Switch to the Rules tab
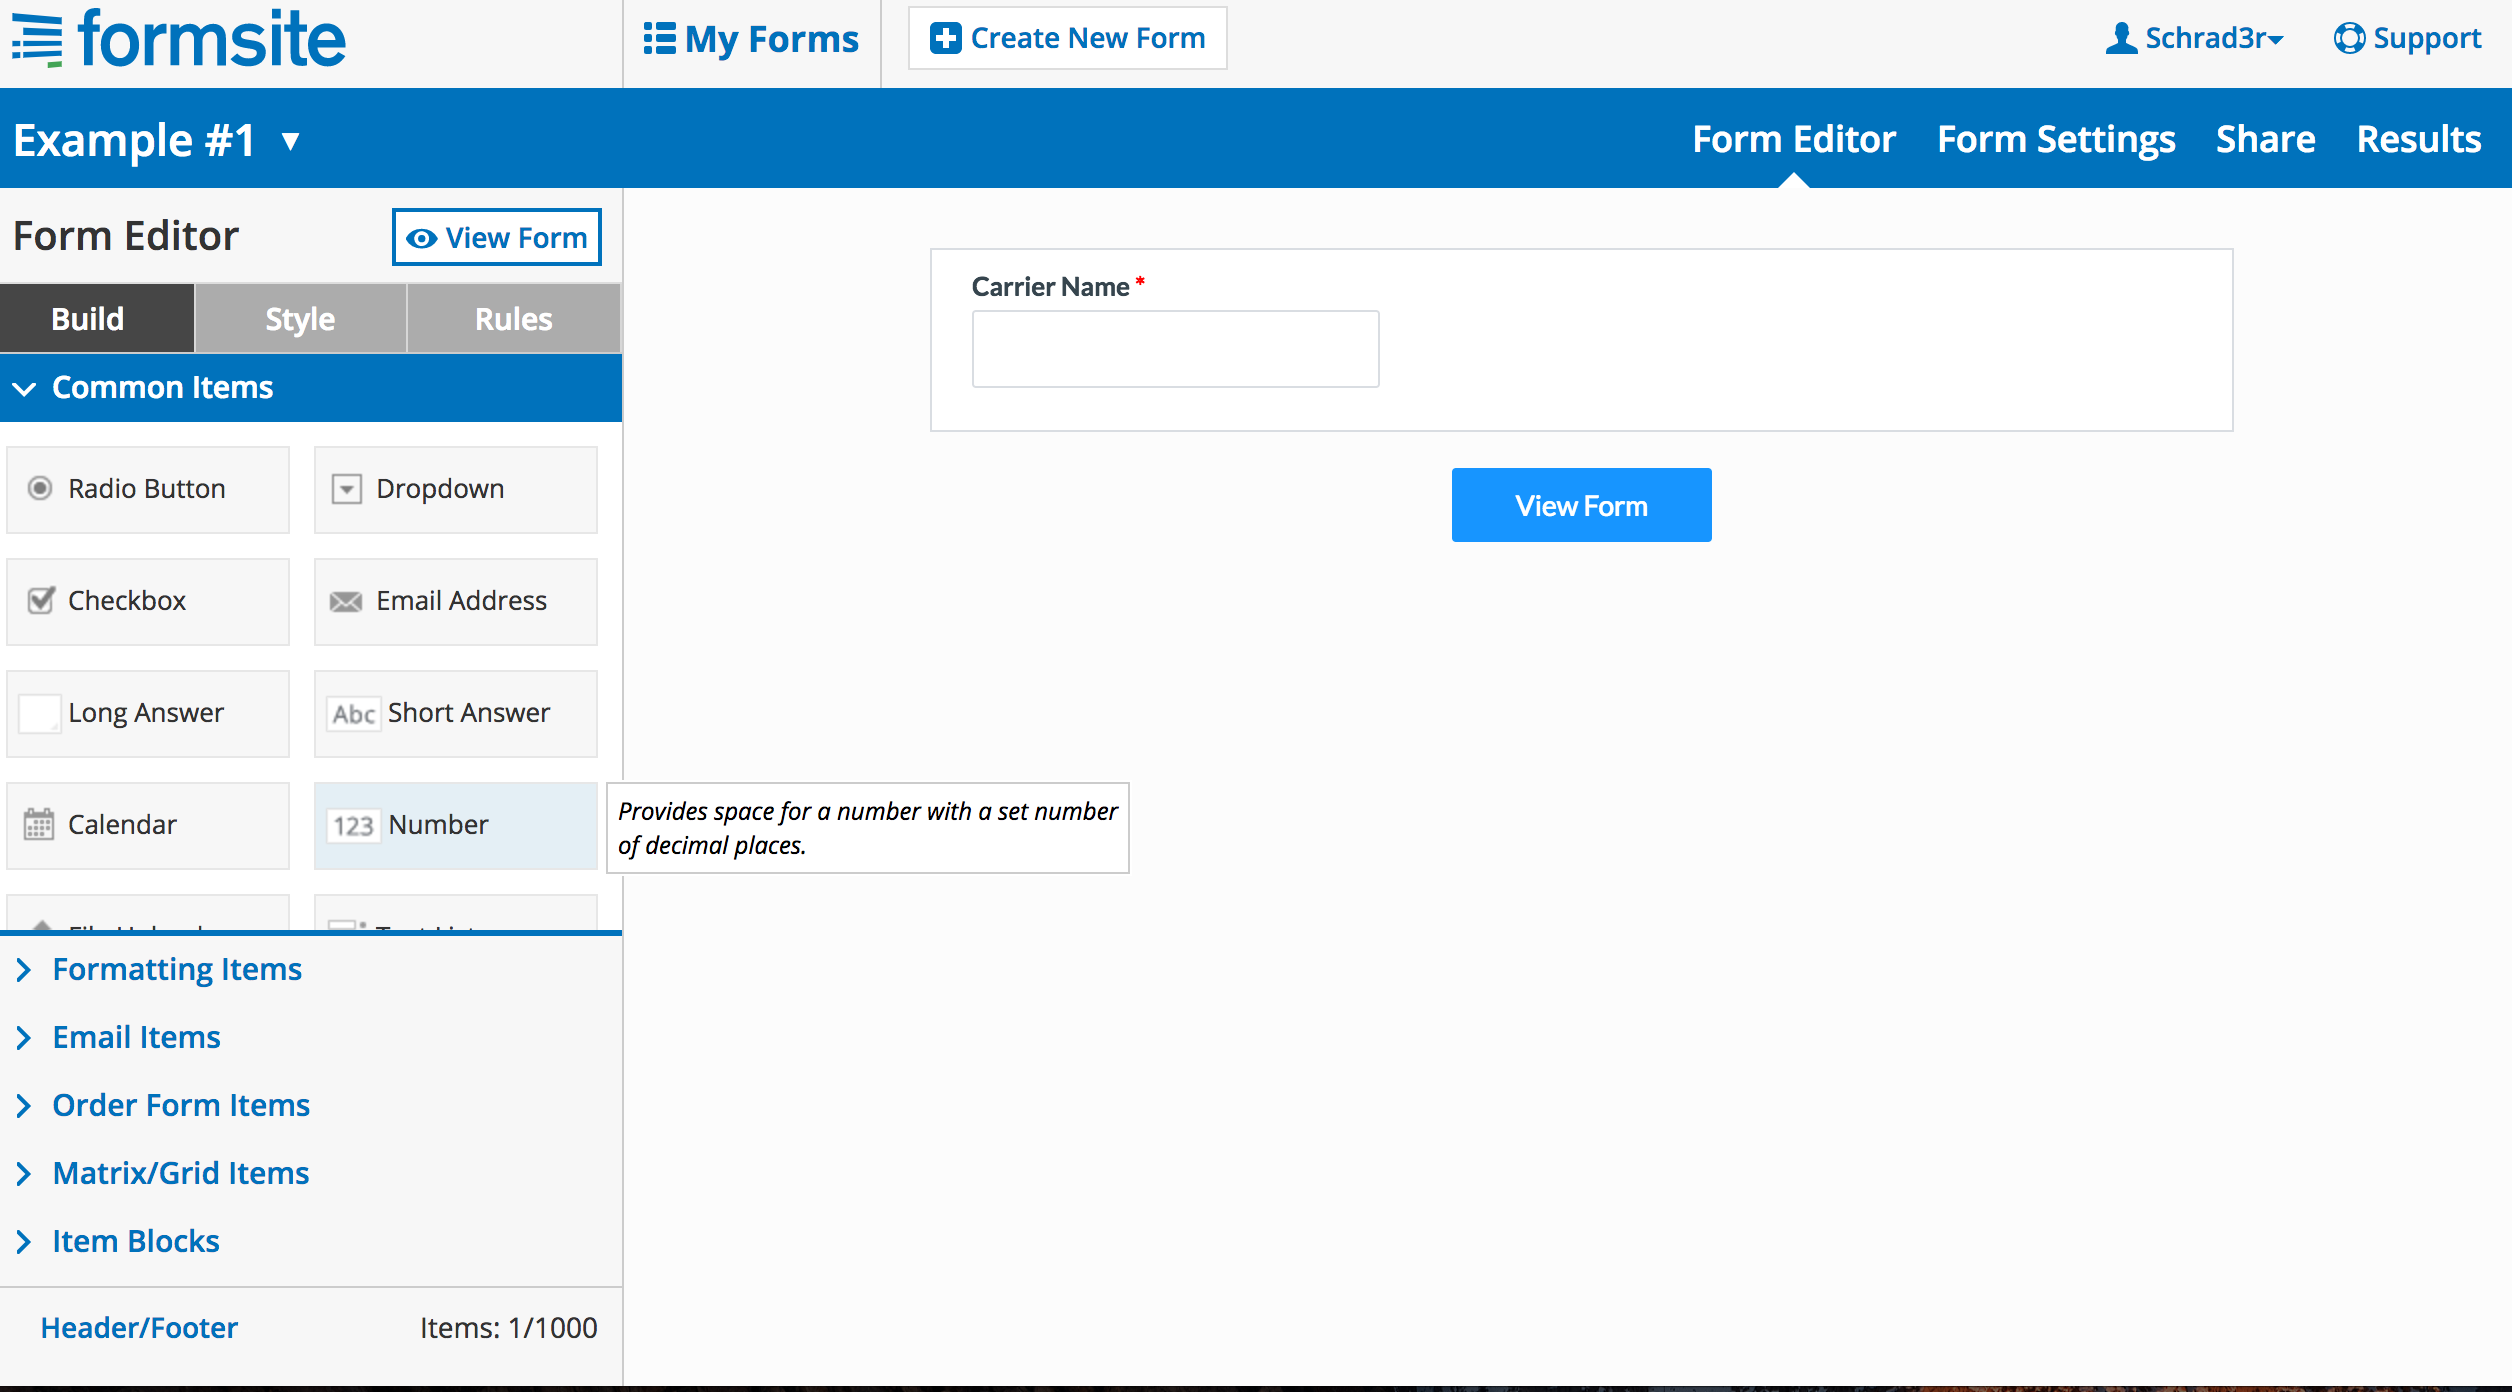 click(x=514, y=318)
